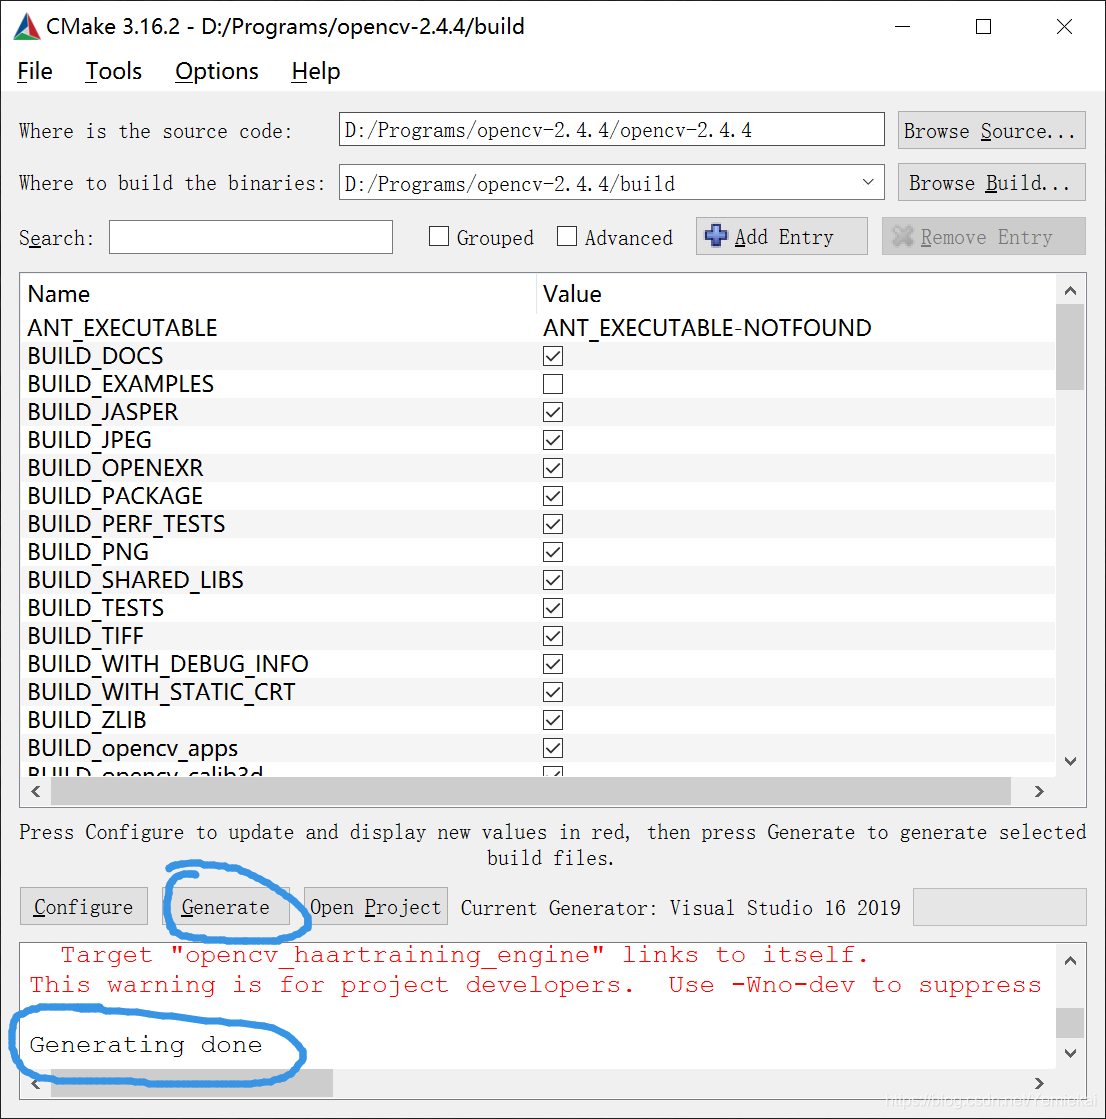Uncheck BUILD_WITH_DEBUG_INFO option
This screenshot has width=1106, height=1119.
pos(553,664)
